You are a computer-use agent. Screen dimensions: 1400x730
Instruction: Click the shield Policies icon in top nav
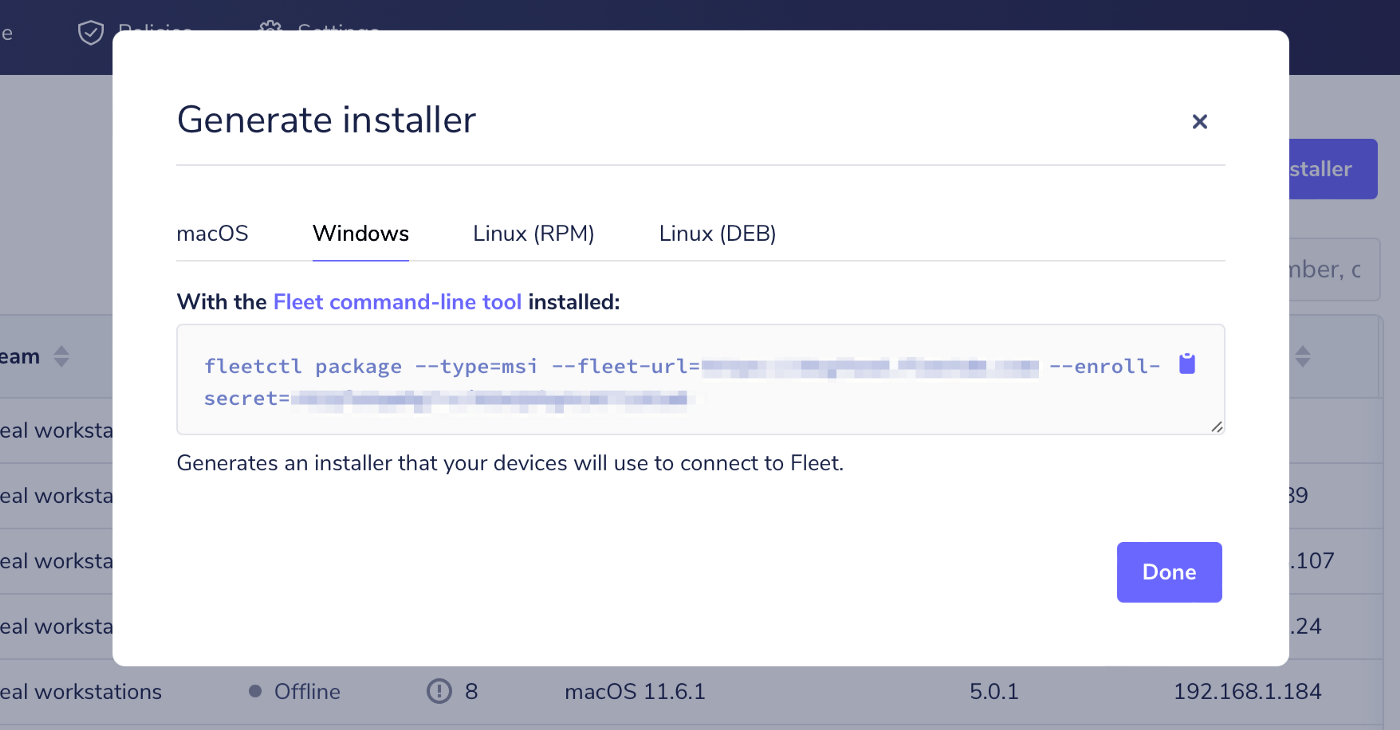coord(91,32)
